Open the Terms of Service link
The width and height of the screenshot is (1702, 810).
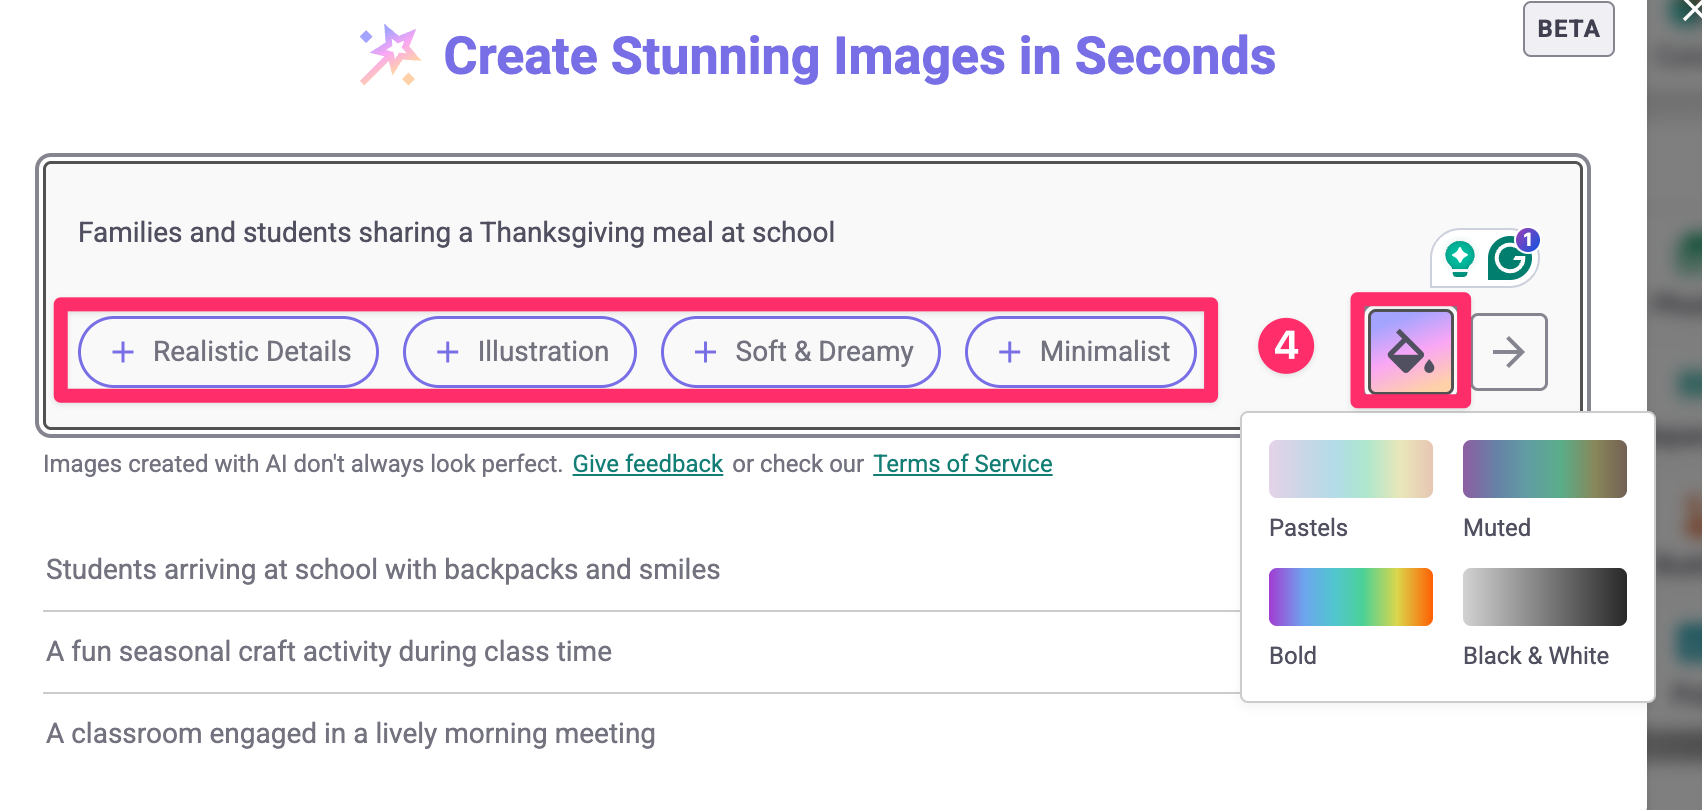pos(962,464)
